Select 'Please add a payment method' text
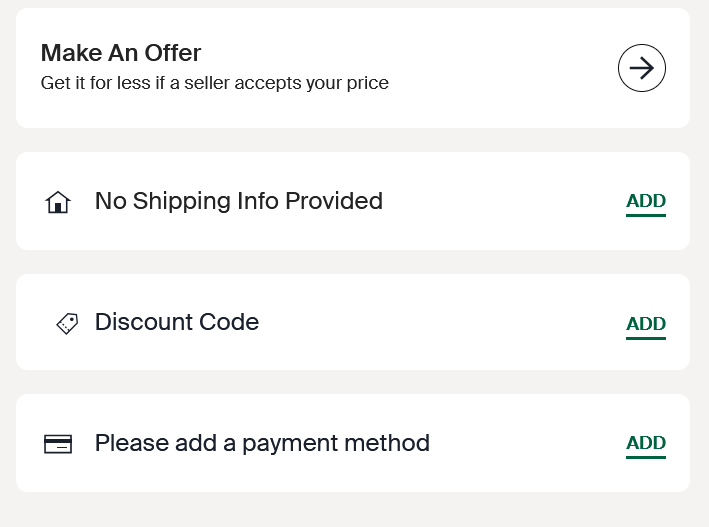Screen dimensions: 709x527 (262, 443)
